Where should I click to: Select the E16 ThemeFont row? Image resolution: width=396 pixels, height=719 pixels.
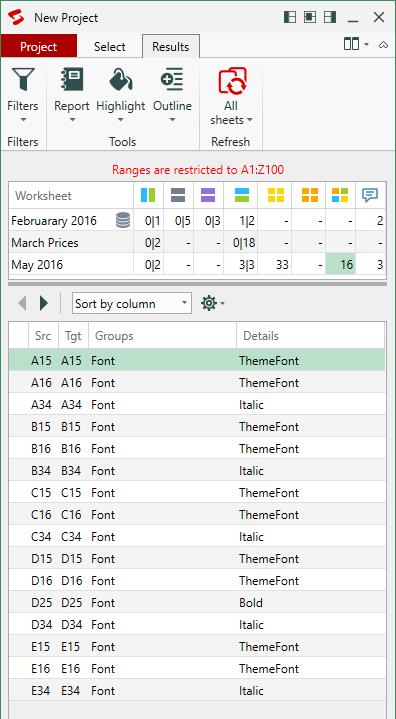point(197,669)
